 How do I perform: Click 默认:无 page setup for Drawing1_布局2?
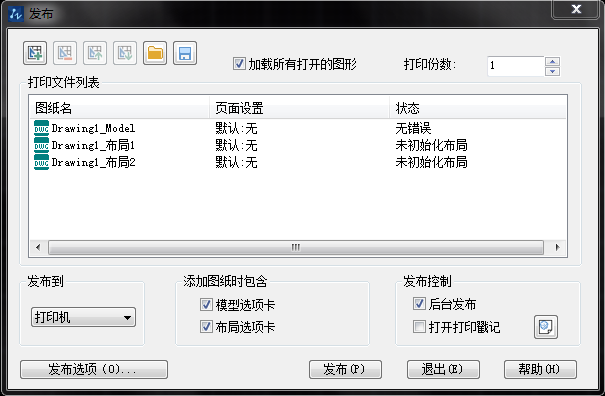(236, 162)
